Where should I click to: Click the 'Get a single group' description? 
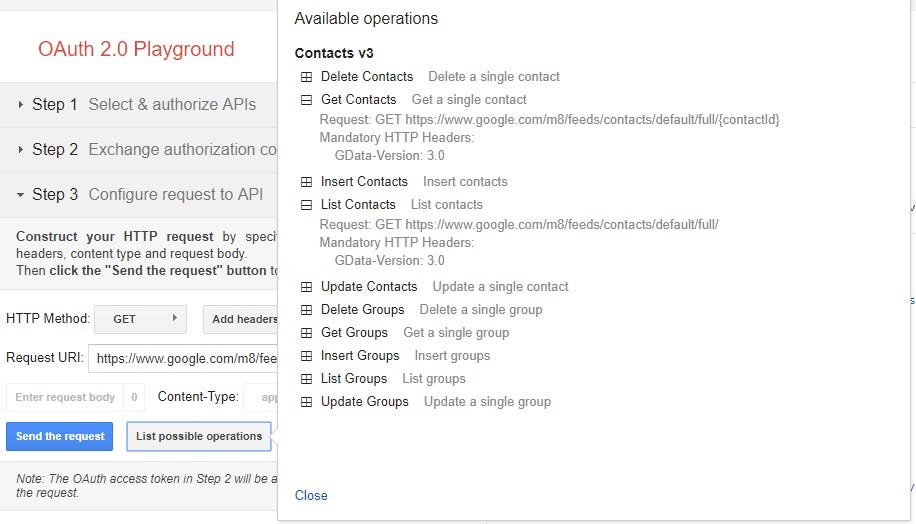(x=456, y=332)
